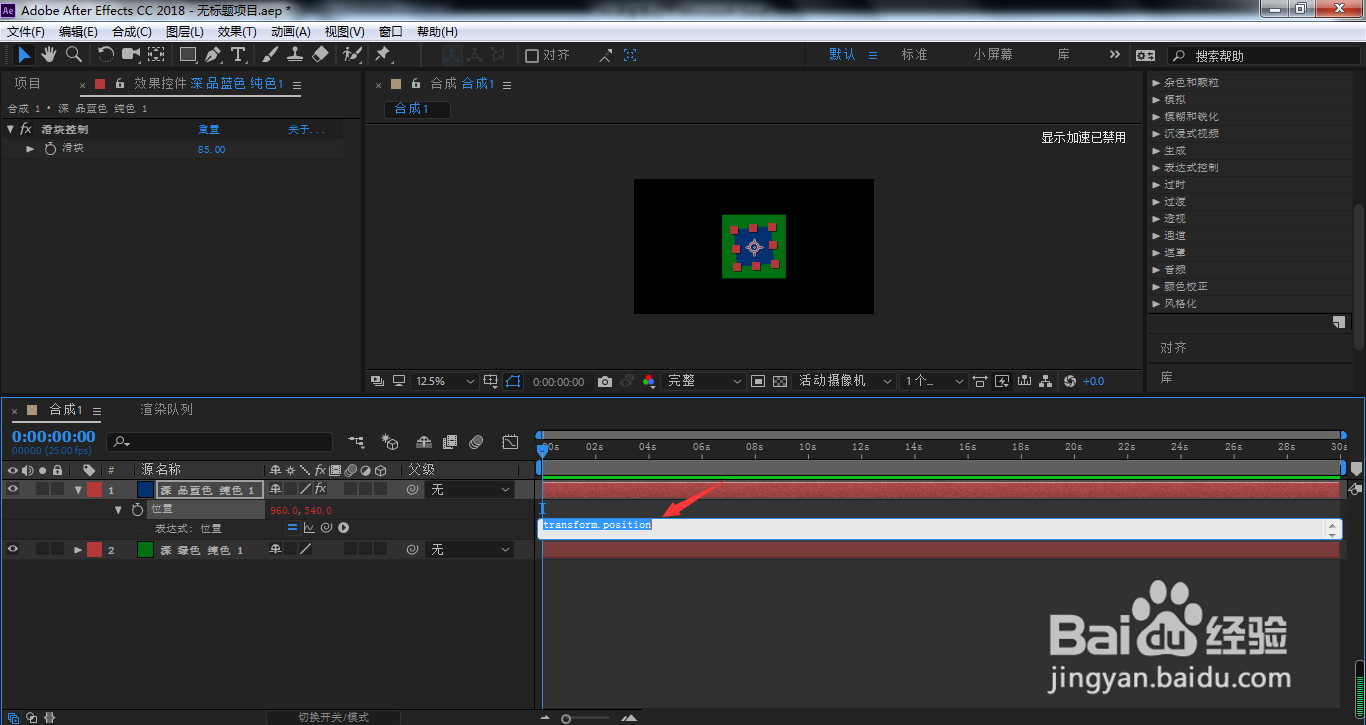This screenshot has width=1366, height=725.
Task: Select the Rotation tool
Action: pos(106,55)
